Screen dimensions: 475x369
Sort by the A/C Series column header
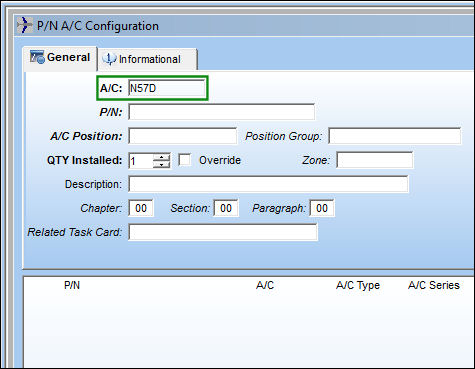[x=434, y=285]
